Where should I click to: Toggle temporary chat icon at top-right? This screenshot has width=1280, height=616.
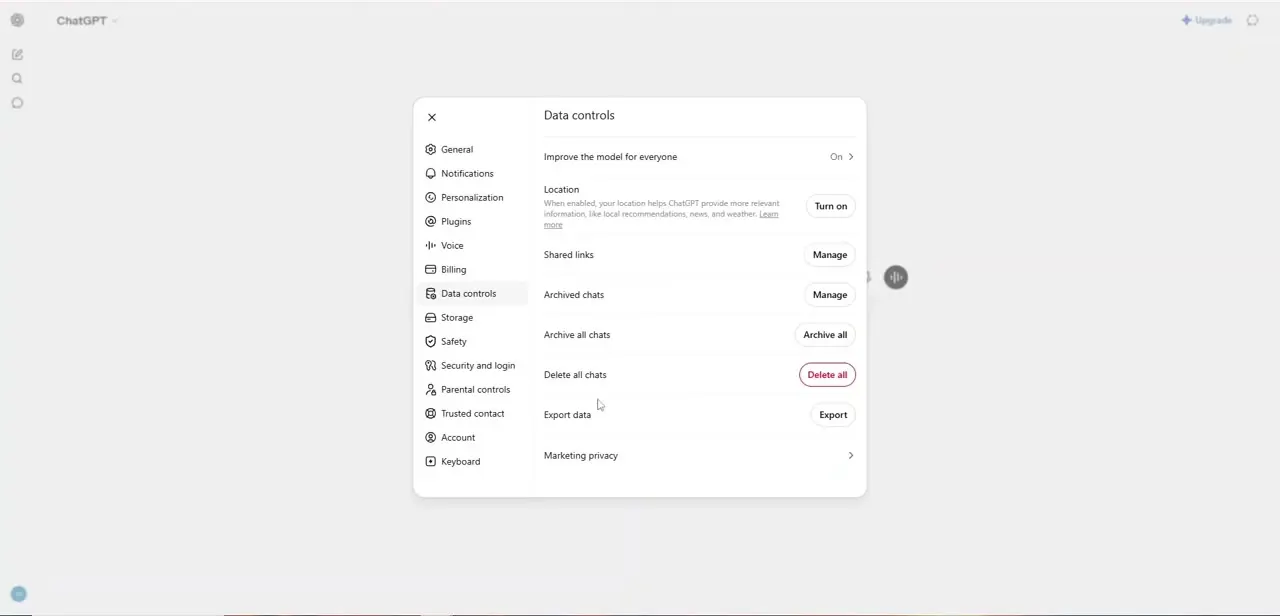(1253, 20)
